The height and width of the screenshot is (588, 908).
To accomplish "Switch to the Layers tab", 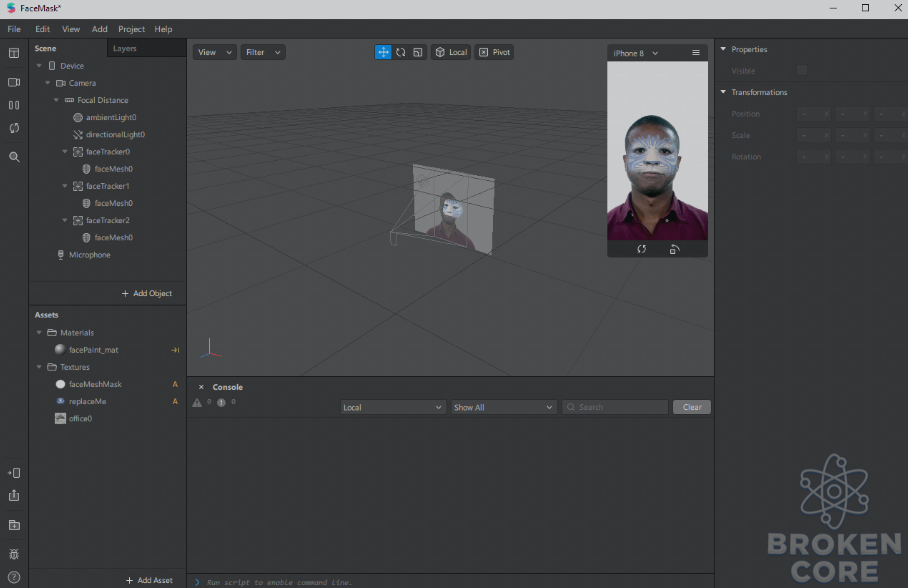I will [x=125, y=49].
